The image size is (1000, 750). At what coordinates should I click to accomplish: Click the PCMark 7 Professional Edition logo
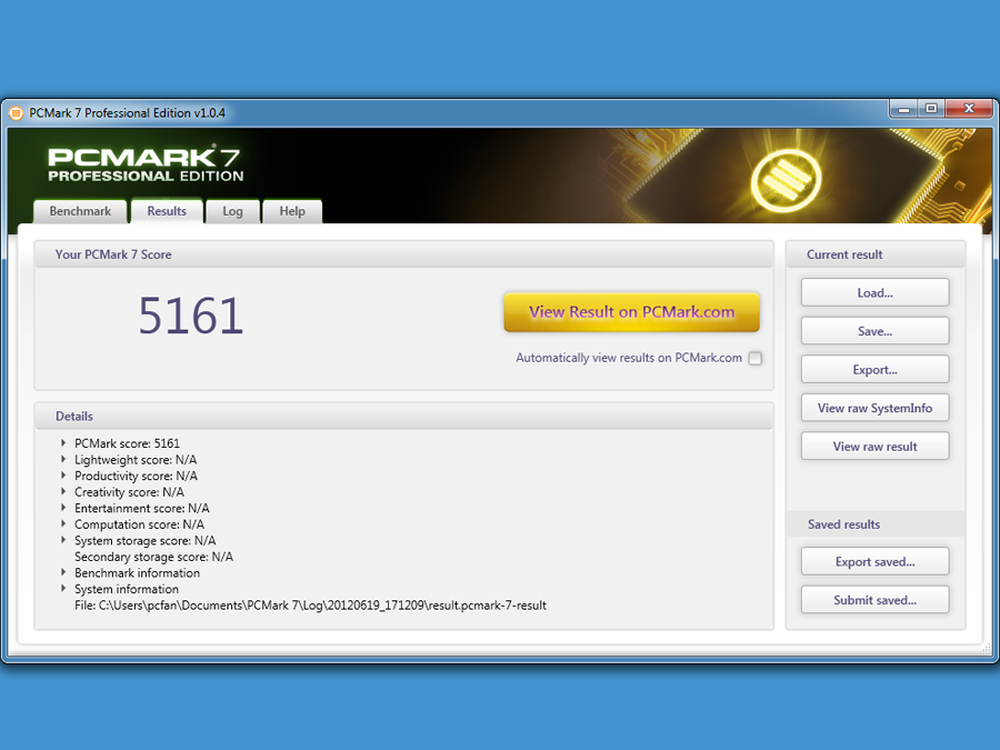[145, 165]
